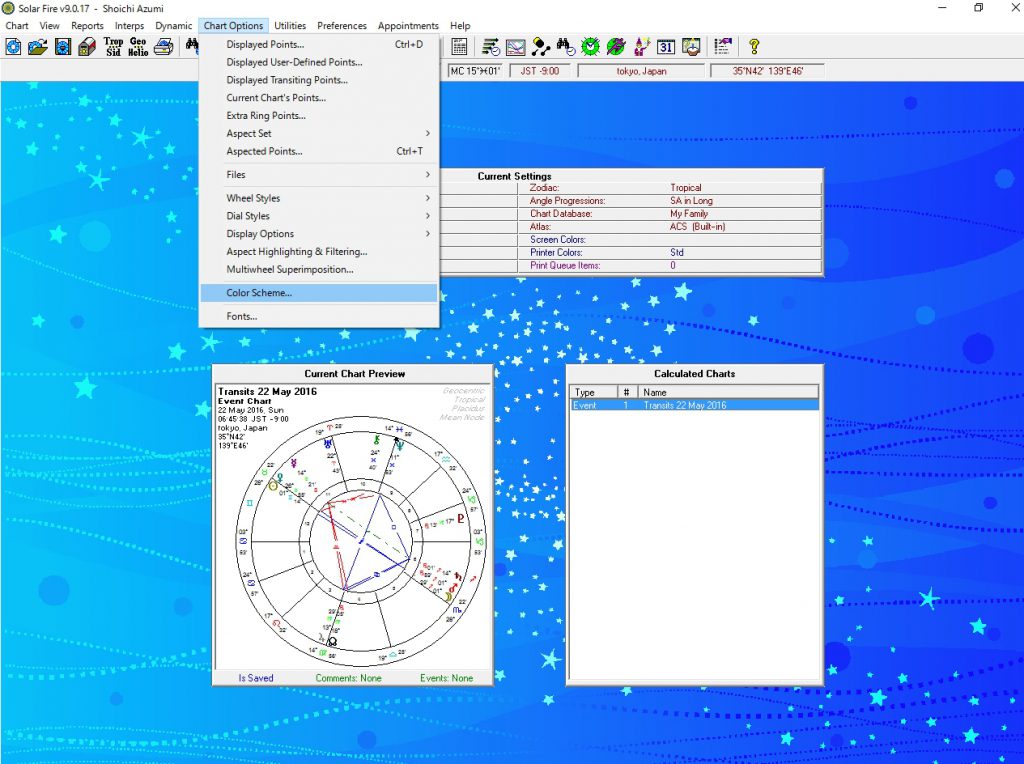Toggle the Geo/Helio toolbar button
This screenshot has height=764, width=1024.
(x=138, y=46)
